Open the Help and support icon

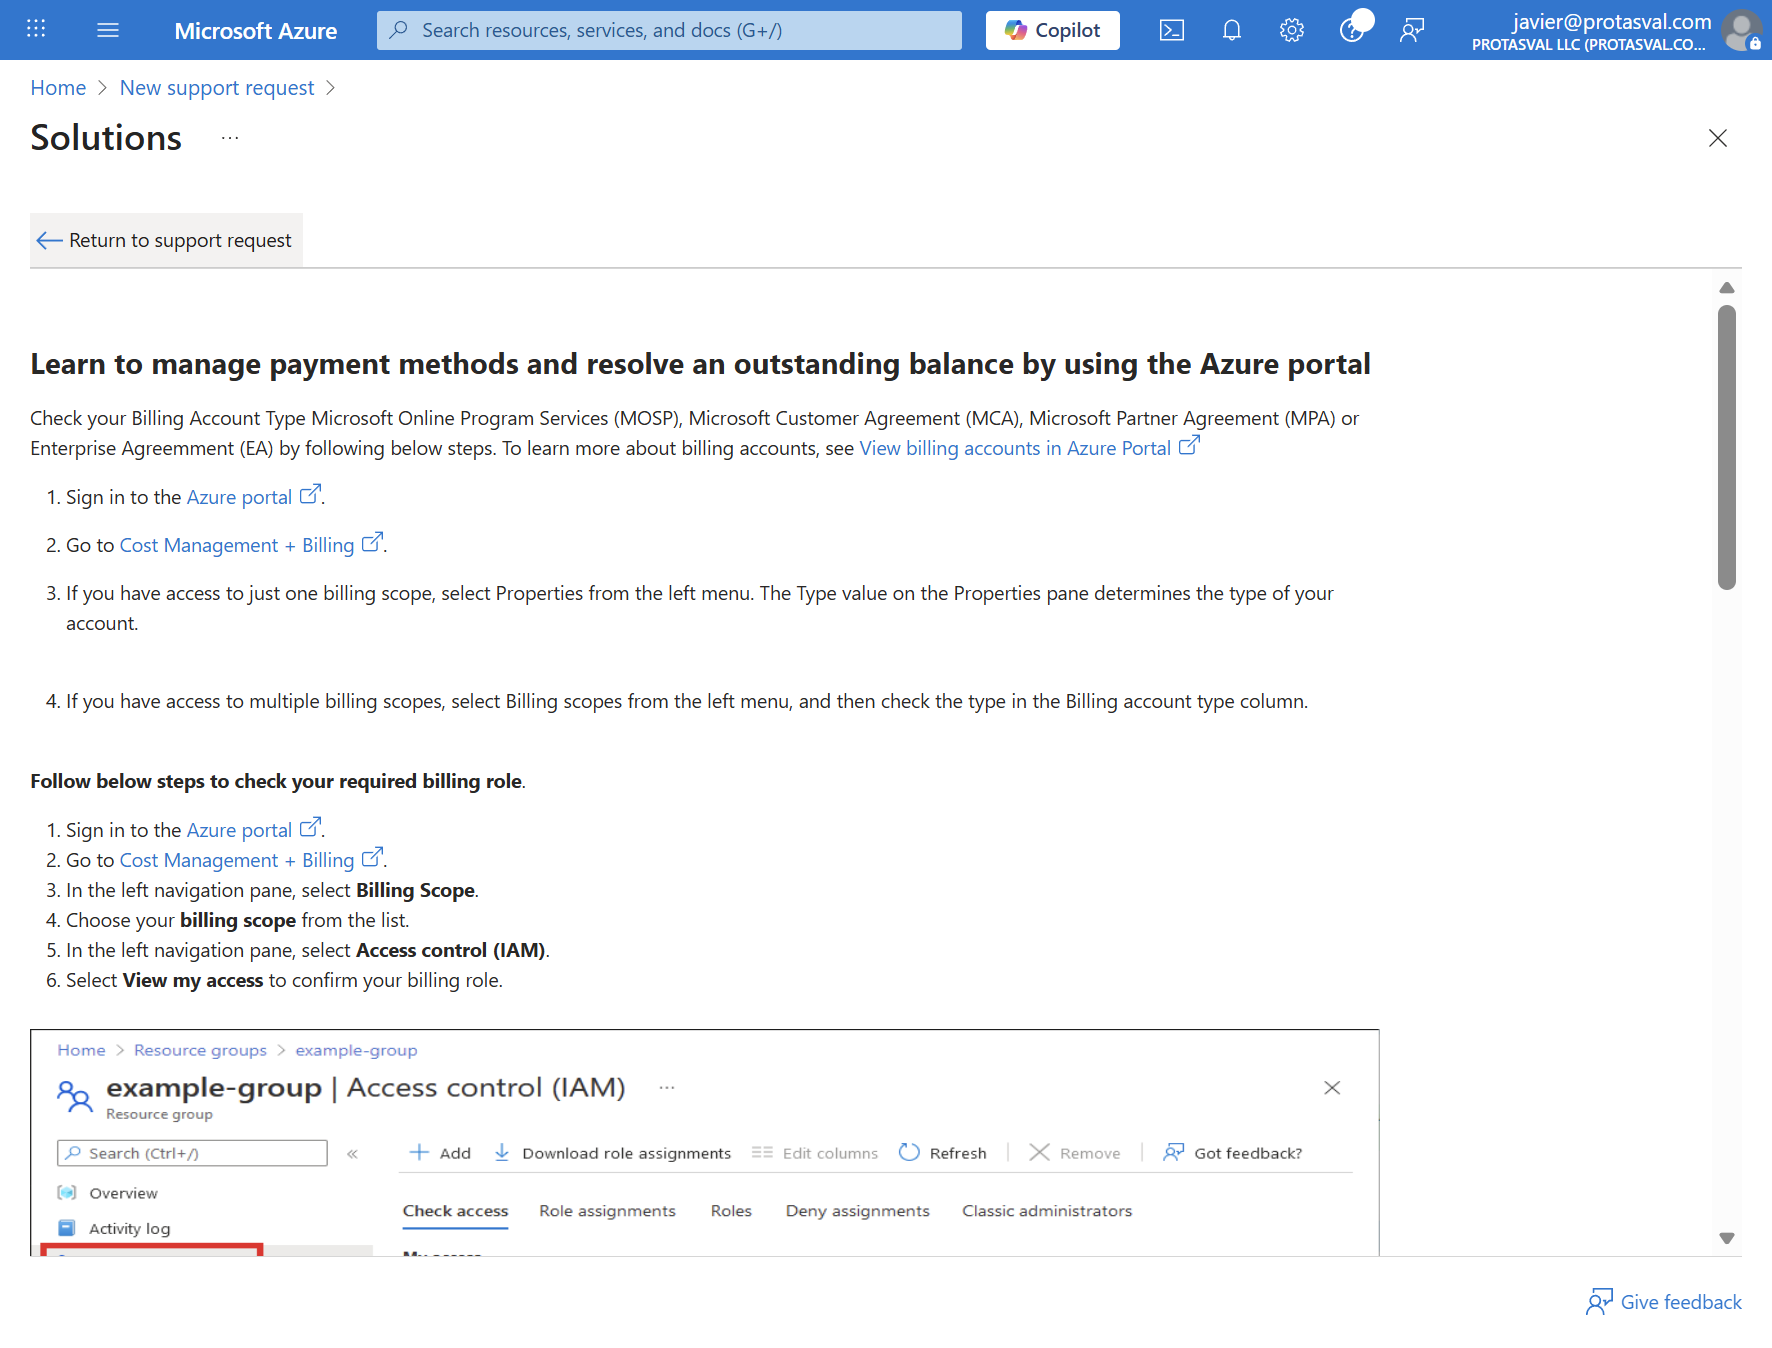tap(1352, 30)
